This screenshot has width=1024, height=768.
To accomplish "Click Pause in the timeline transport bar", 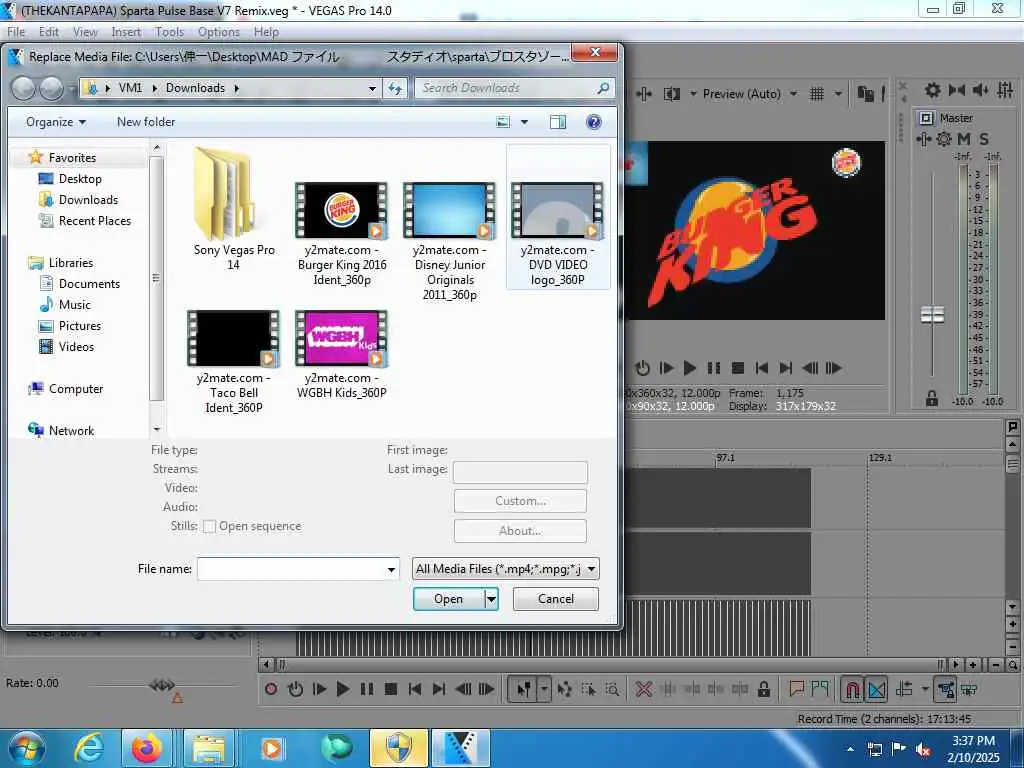I will pyautogui.click(x=367, y=689).
